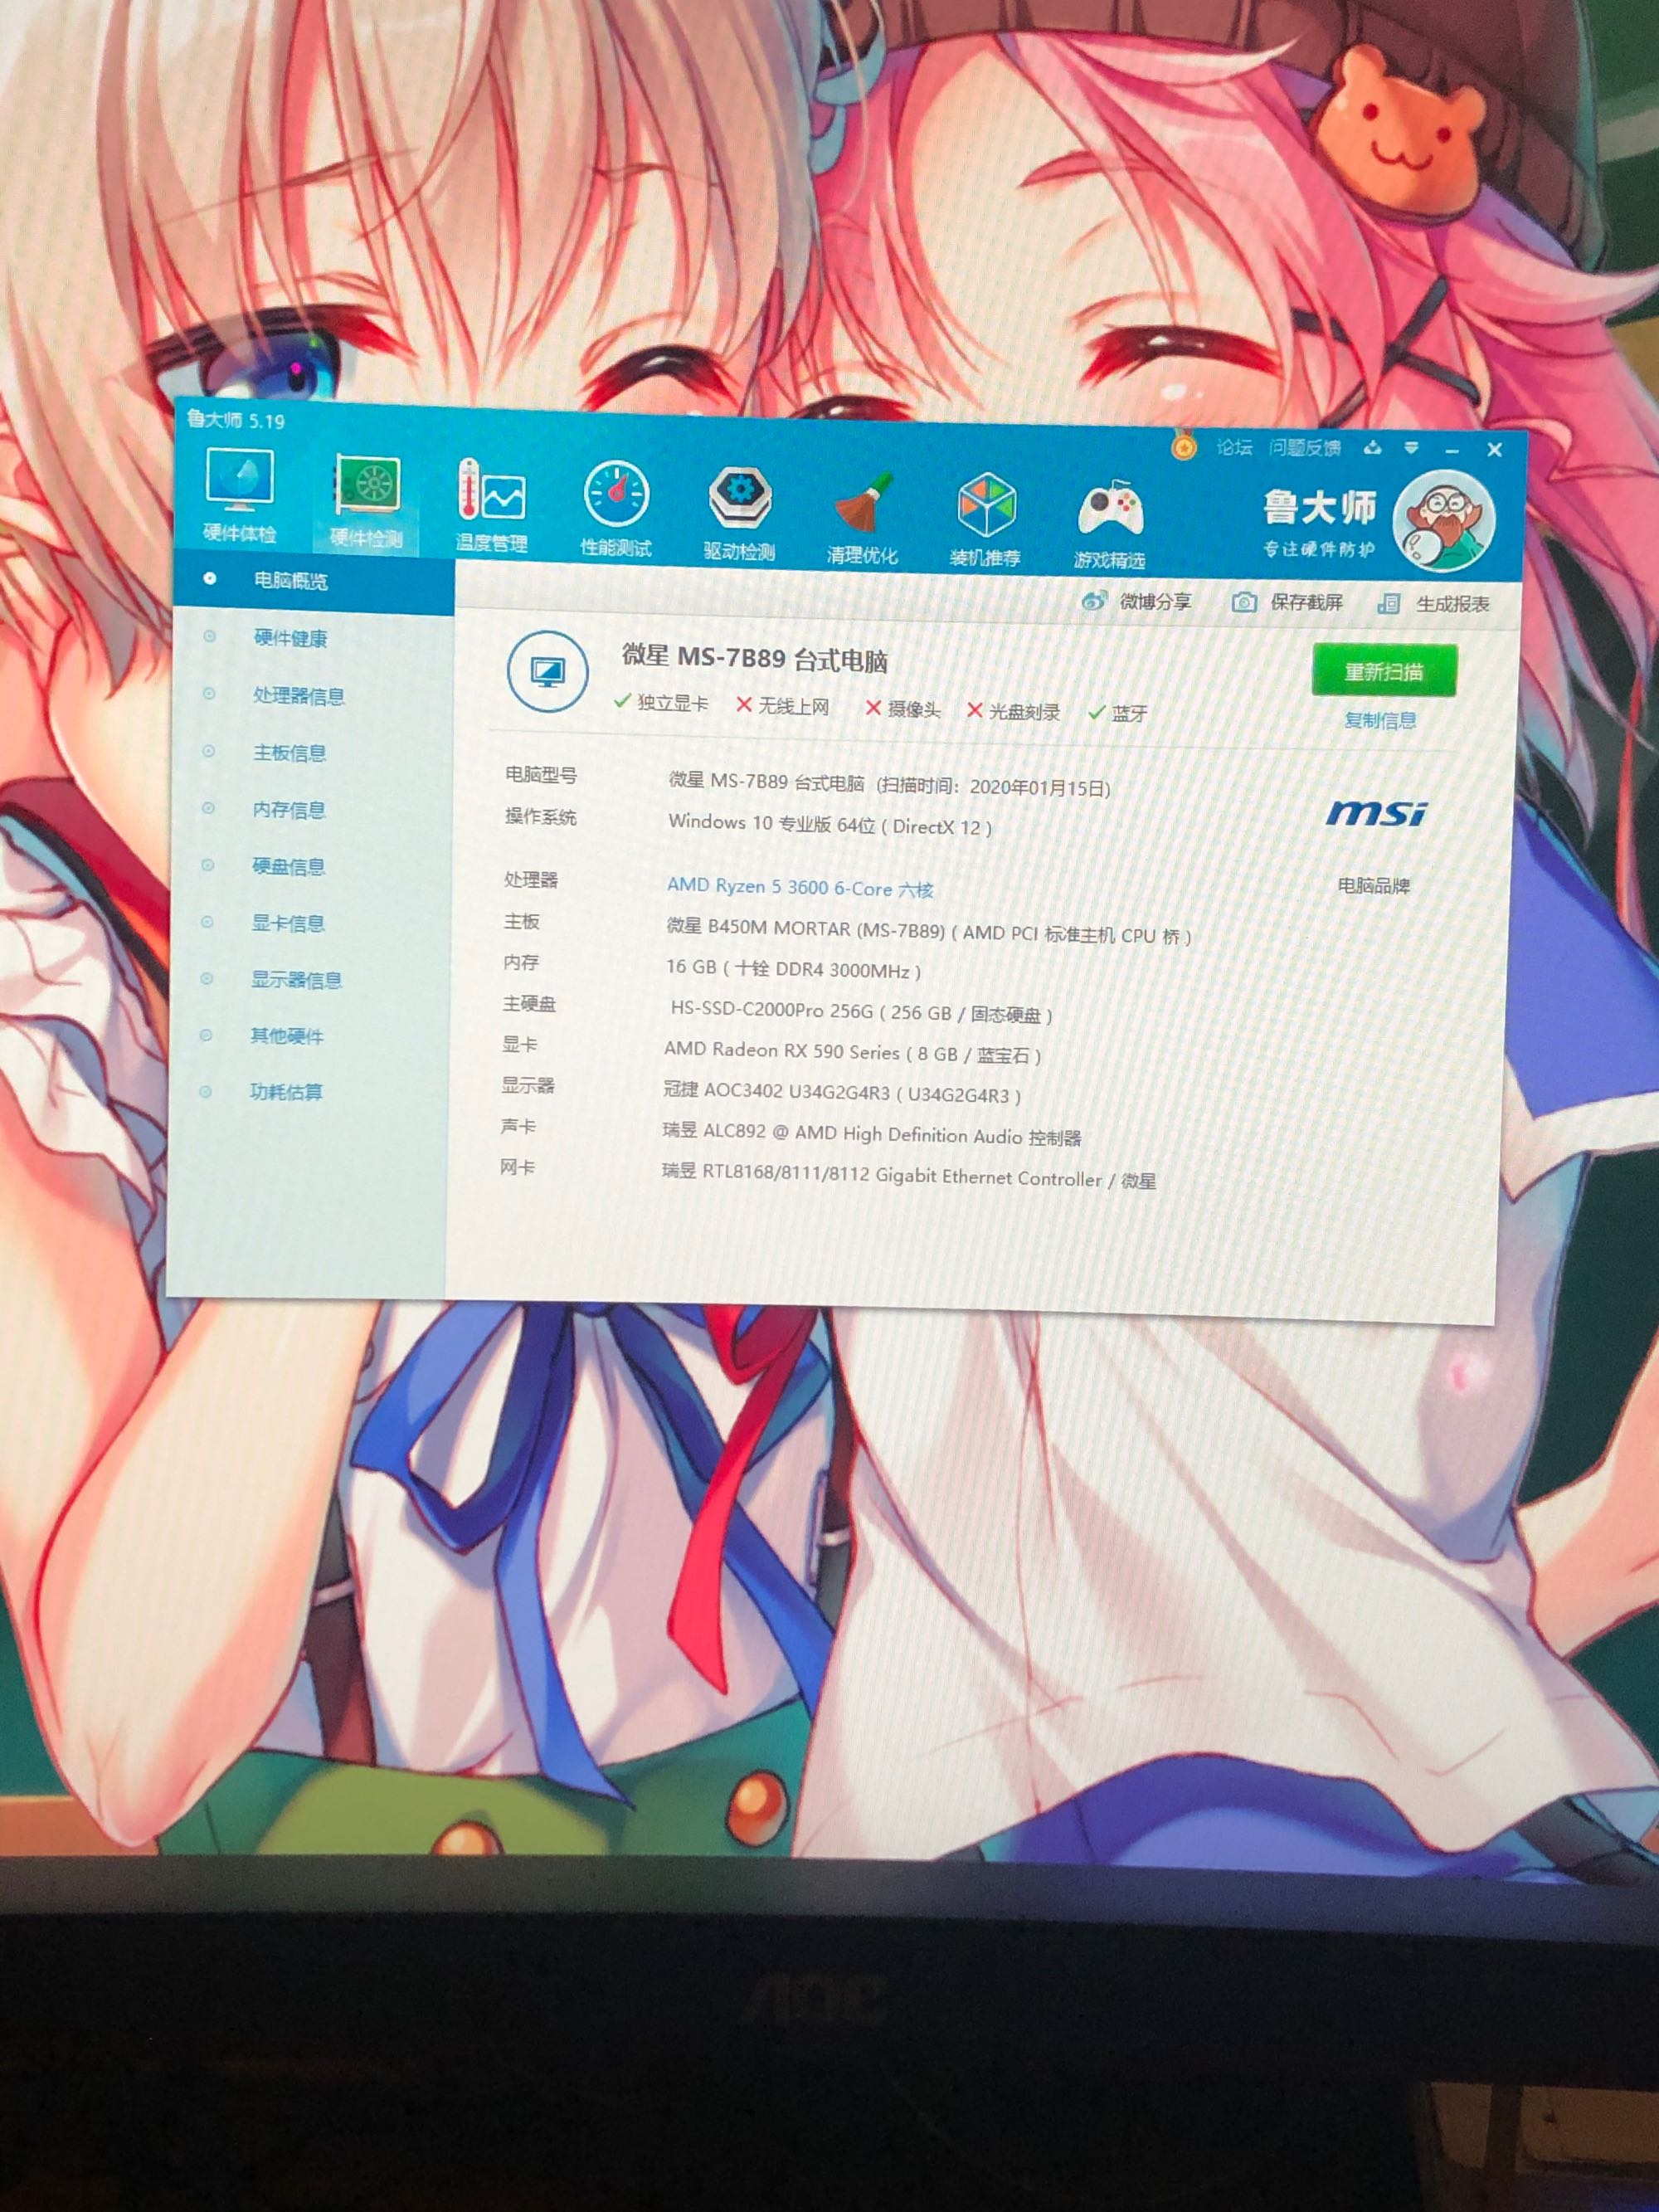Click Windows 10 专业版 64位 text
This screenshot has height=2212, width=1659.
[830, 824]
